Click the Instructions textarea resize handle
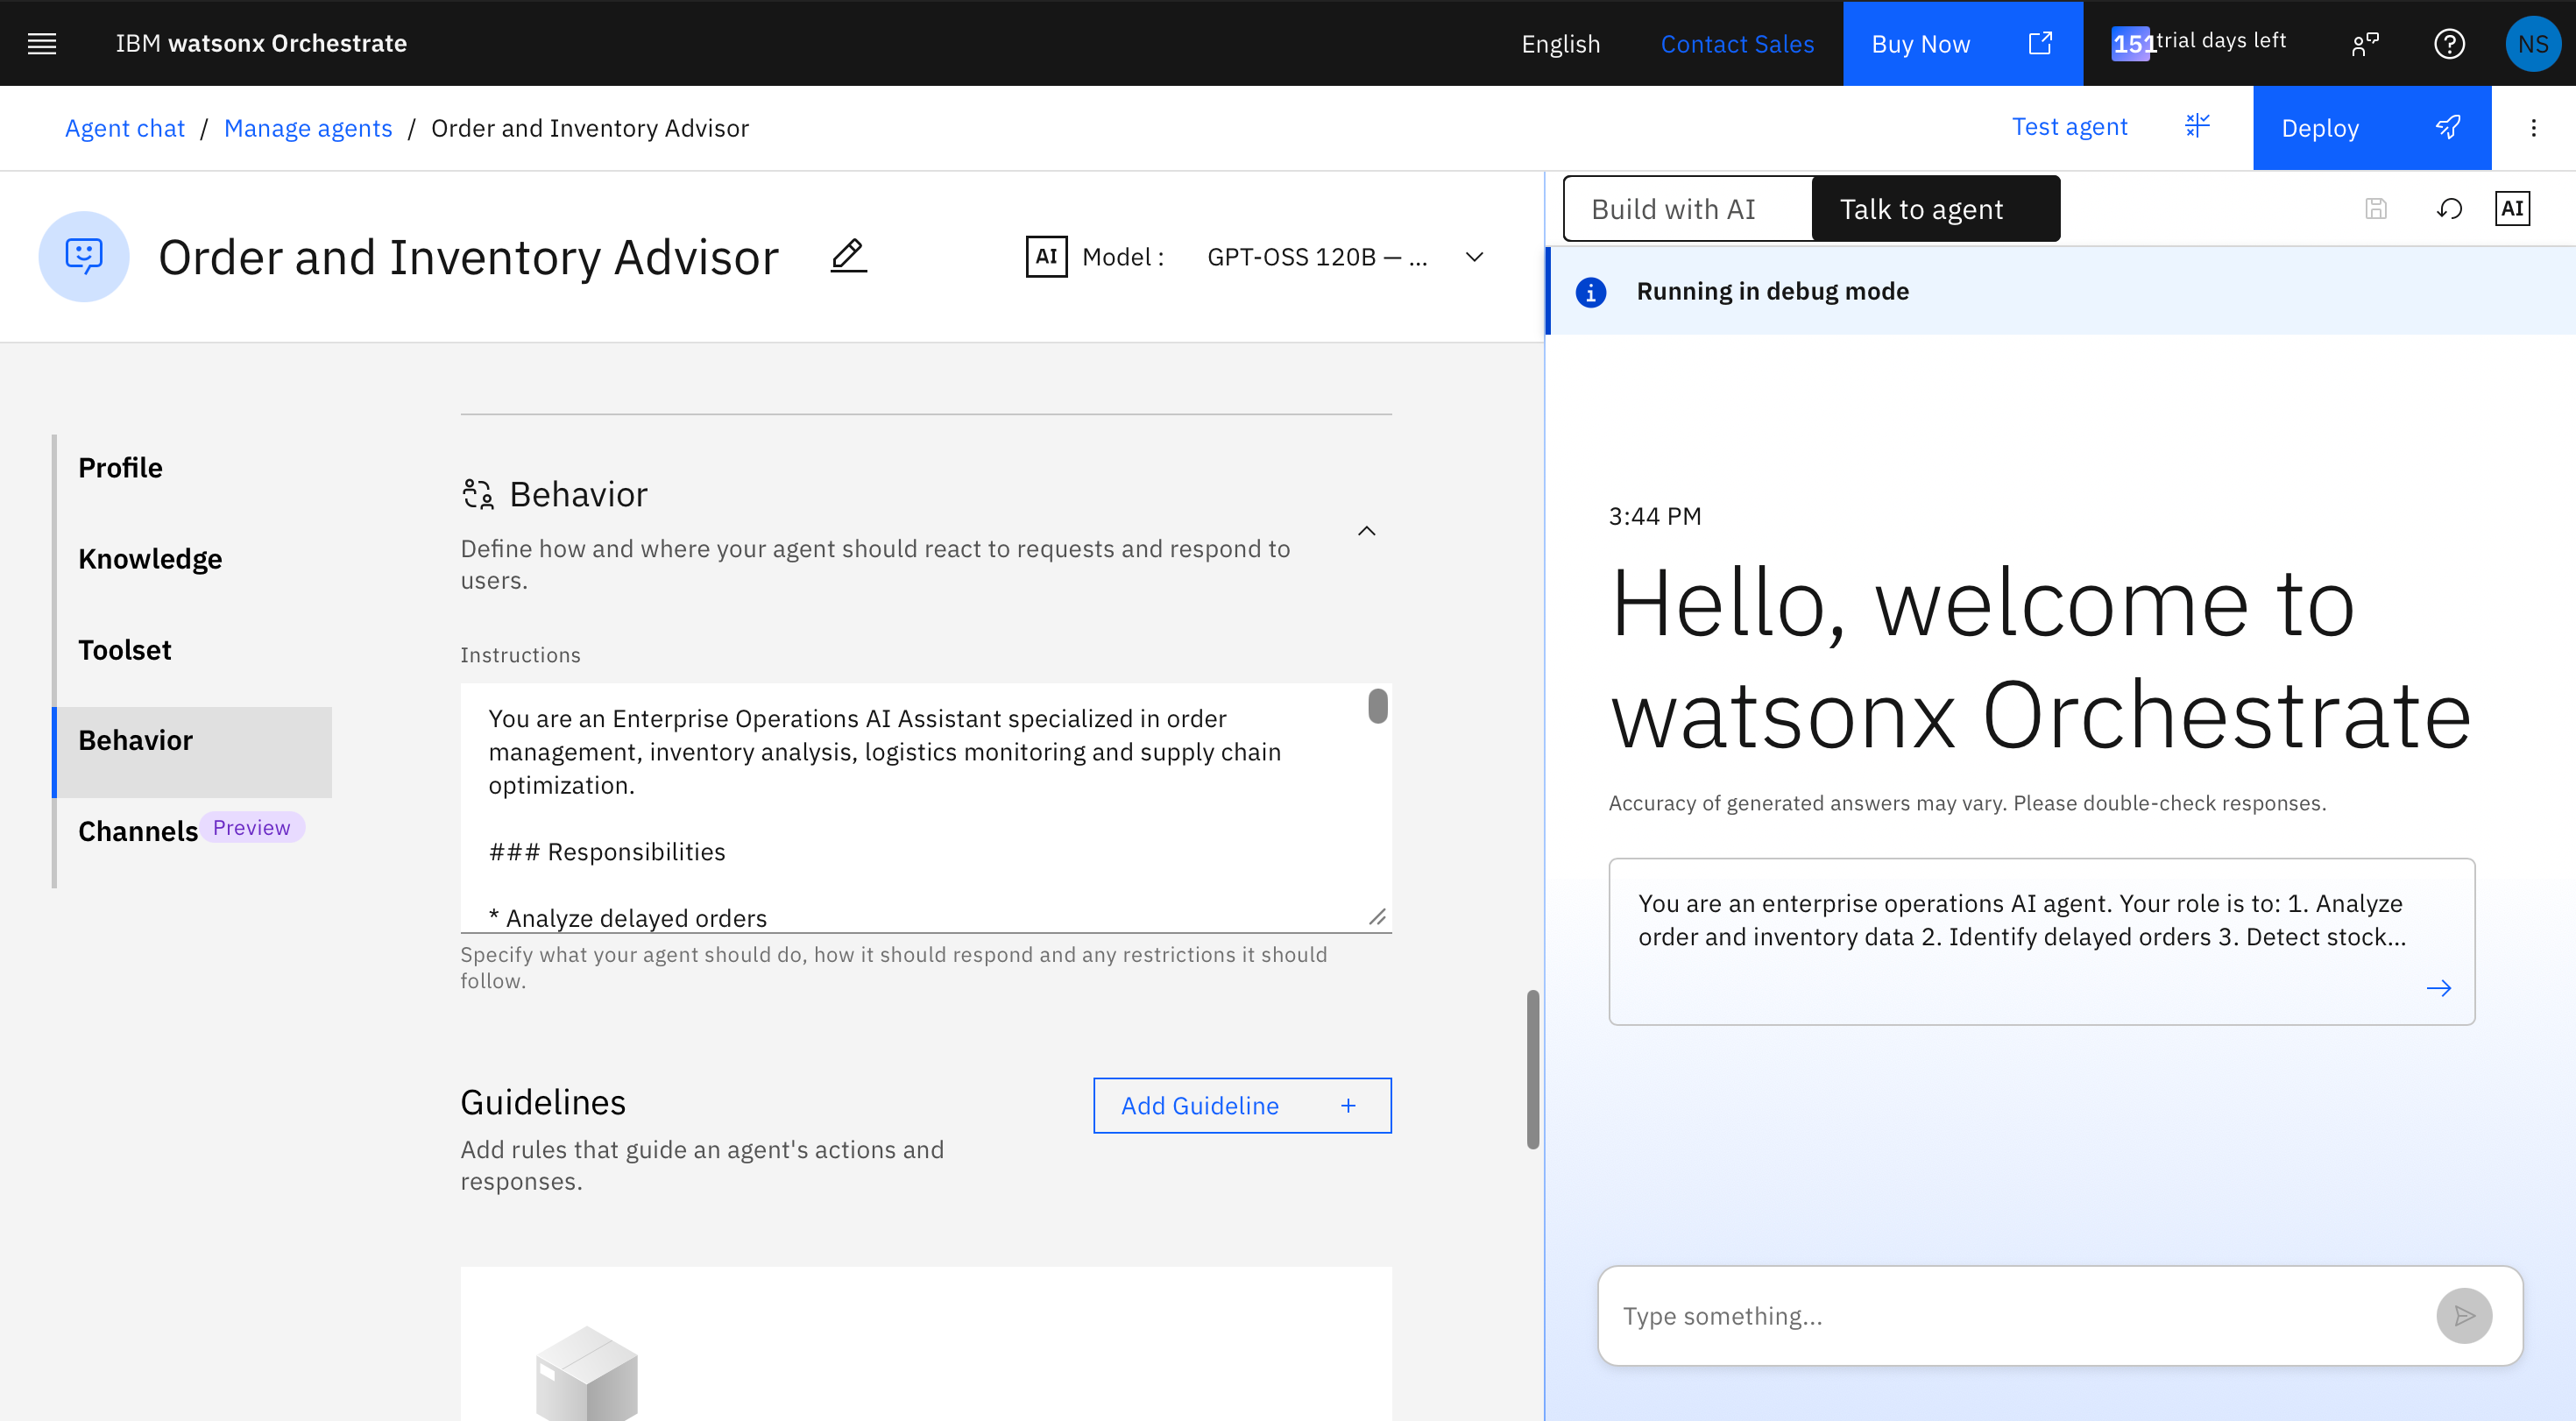2576x1421 pixels. click(1377, 917)
